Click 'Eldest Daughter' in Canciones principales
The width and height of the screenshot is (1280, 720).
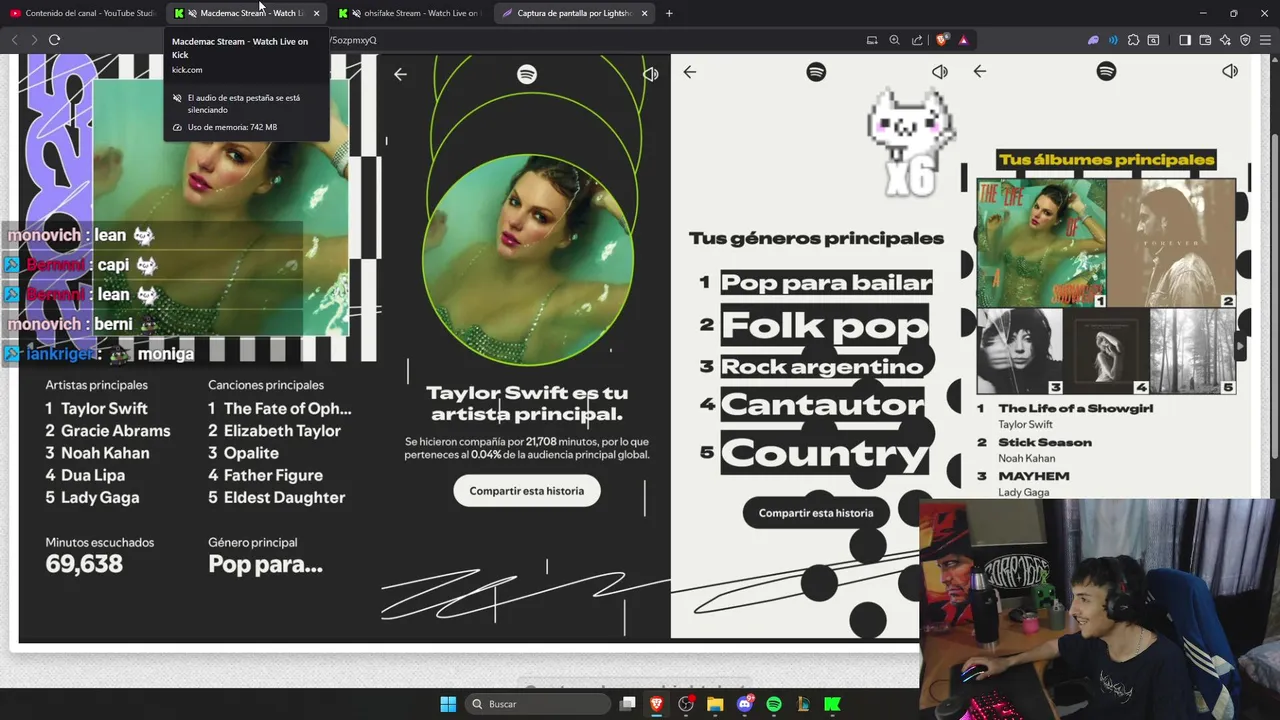(284, 497)
